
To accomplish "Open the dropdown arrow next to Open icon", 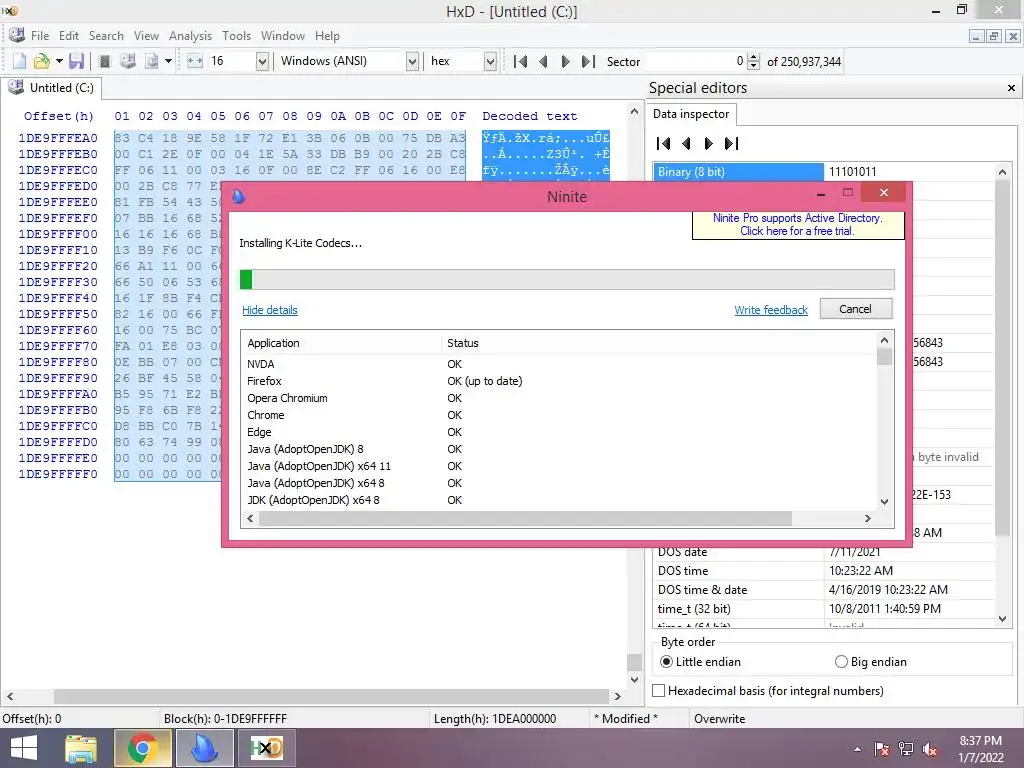I will pyautogui.click(x=59, y=61).
